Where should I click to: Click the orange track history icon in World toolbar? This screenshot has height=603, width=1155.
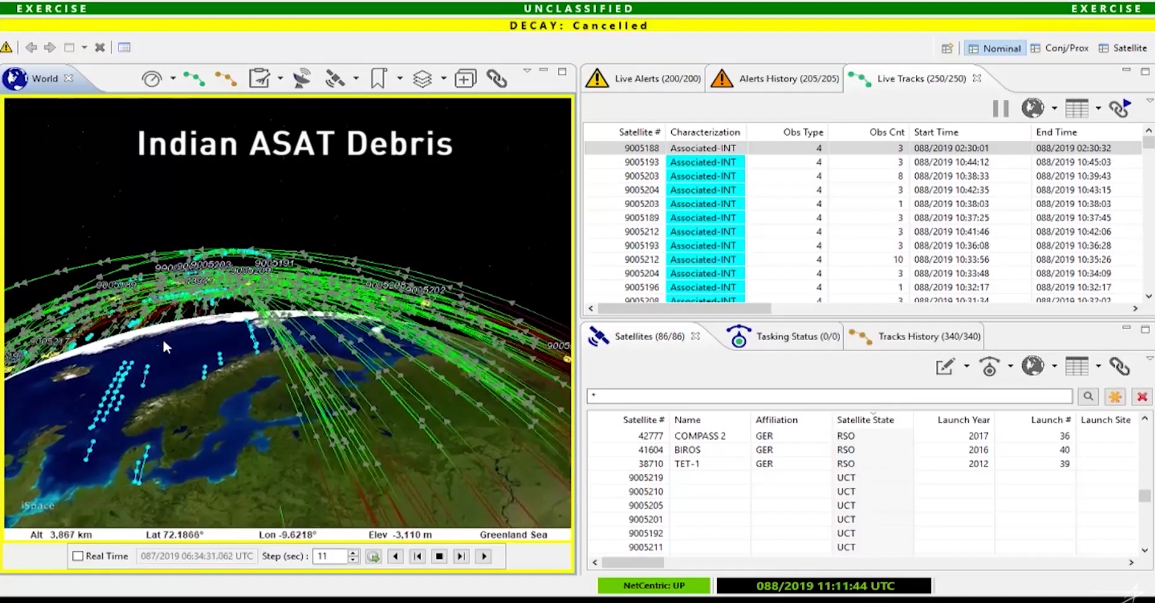click(225, 79)
